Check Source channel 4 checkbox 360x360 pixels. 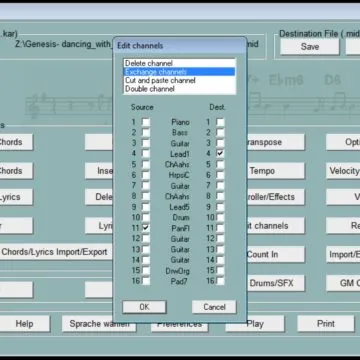[146, 154]
